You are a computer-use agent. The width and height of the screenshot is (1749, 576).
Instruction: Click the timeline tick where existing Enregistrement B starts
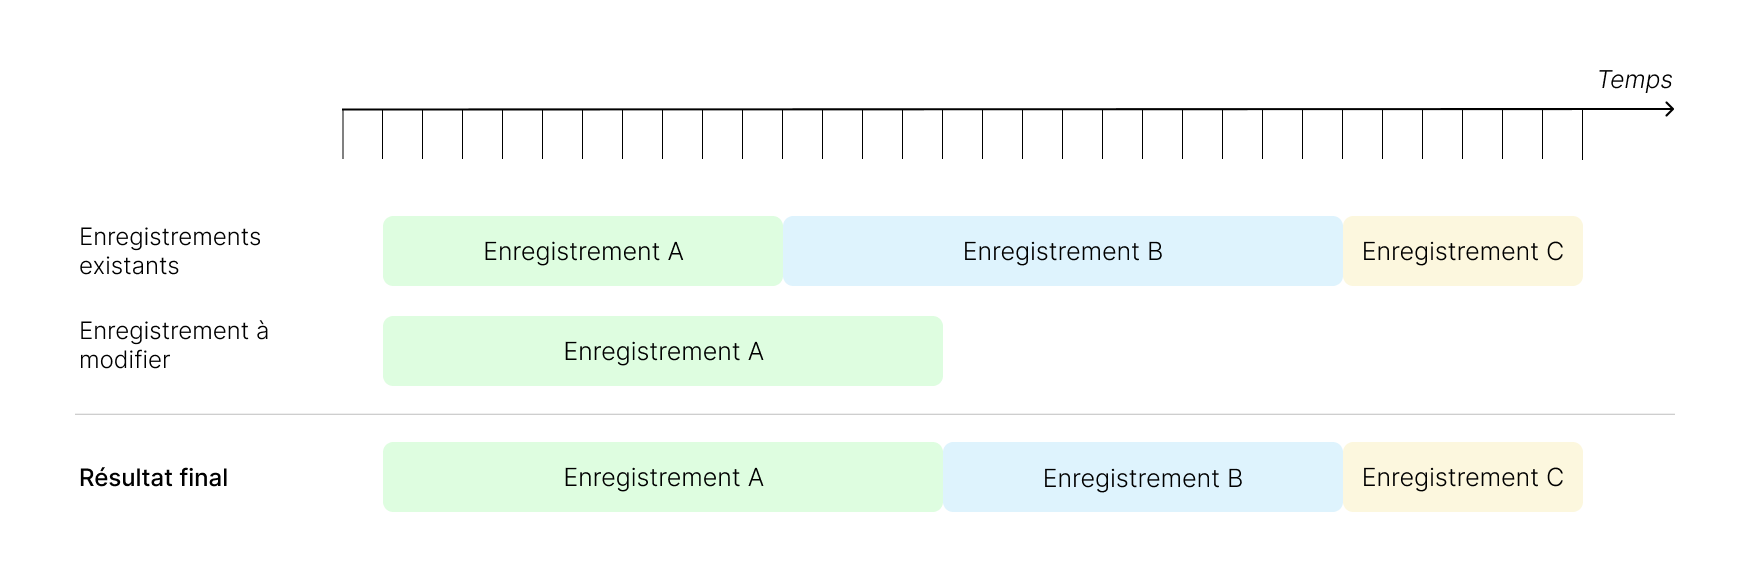(783, 134)
